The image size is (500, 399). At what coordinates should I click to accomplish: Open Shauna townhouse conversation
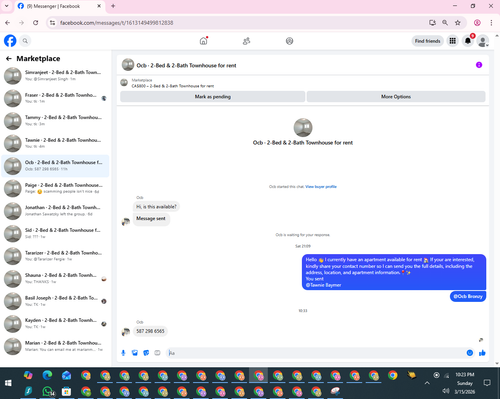pos(55,278)
